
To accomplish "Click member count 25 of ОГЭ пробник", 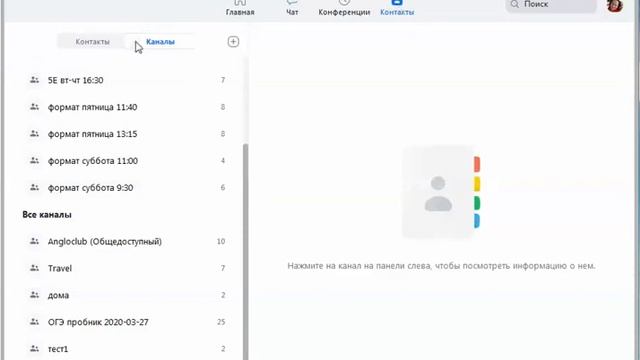I will [x=221, y=322].
